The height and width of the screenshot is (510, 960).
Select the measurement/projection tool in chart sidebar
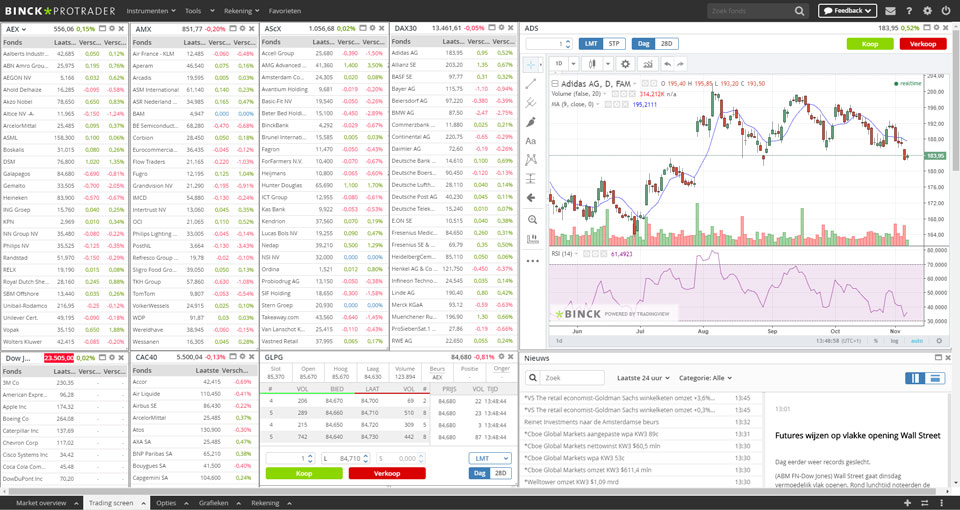(531, 178)
